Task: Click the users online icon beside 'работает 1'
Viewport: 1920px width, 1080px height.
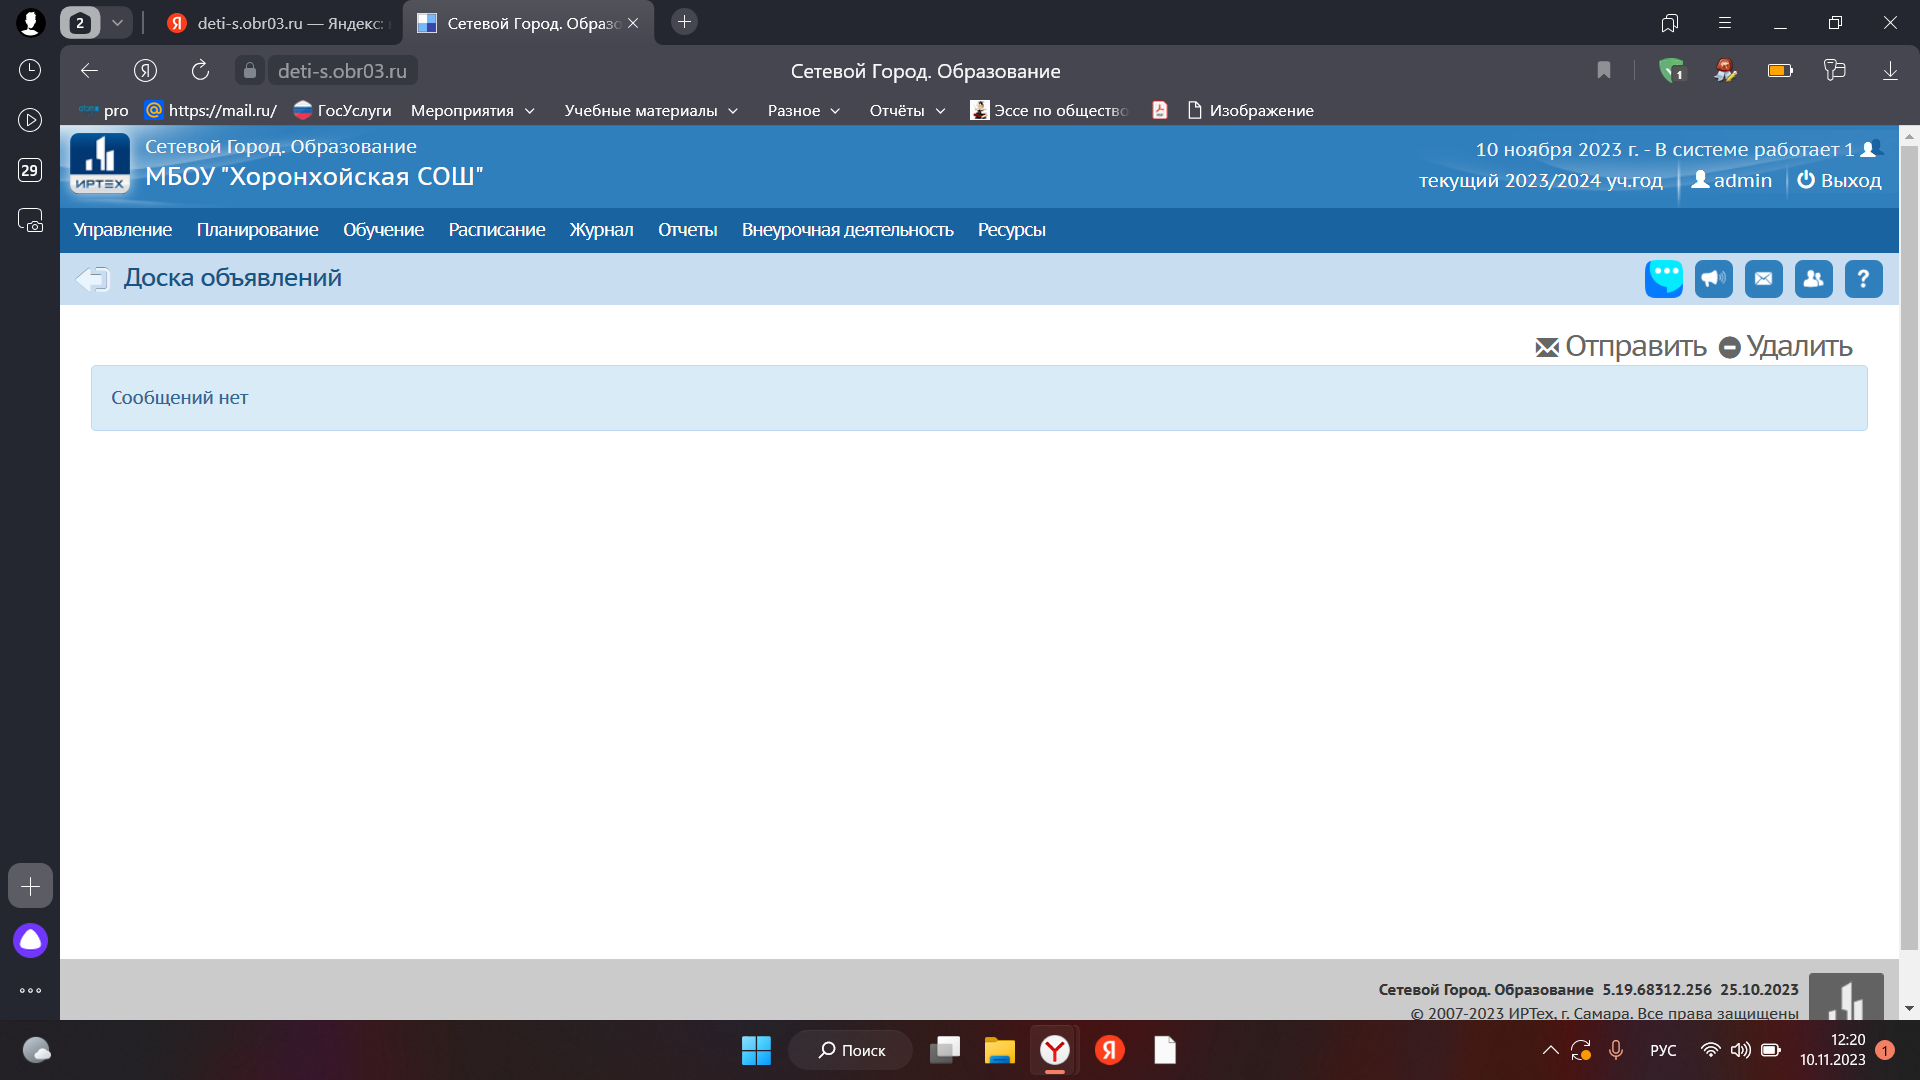Action: tap(1871, 149)
